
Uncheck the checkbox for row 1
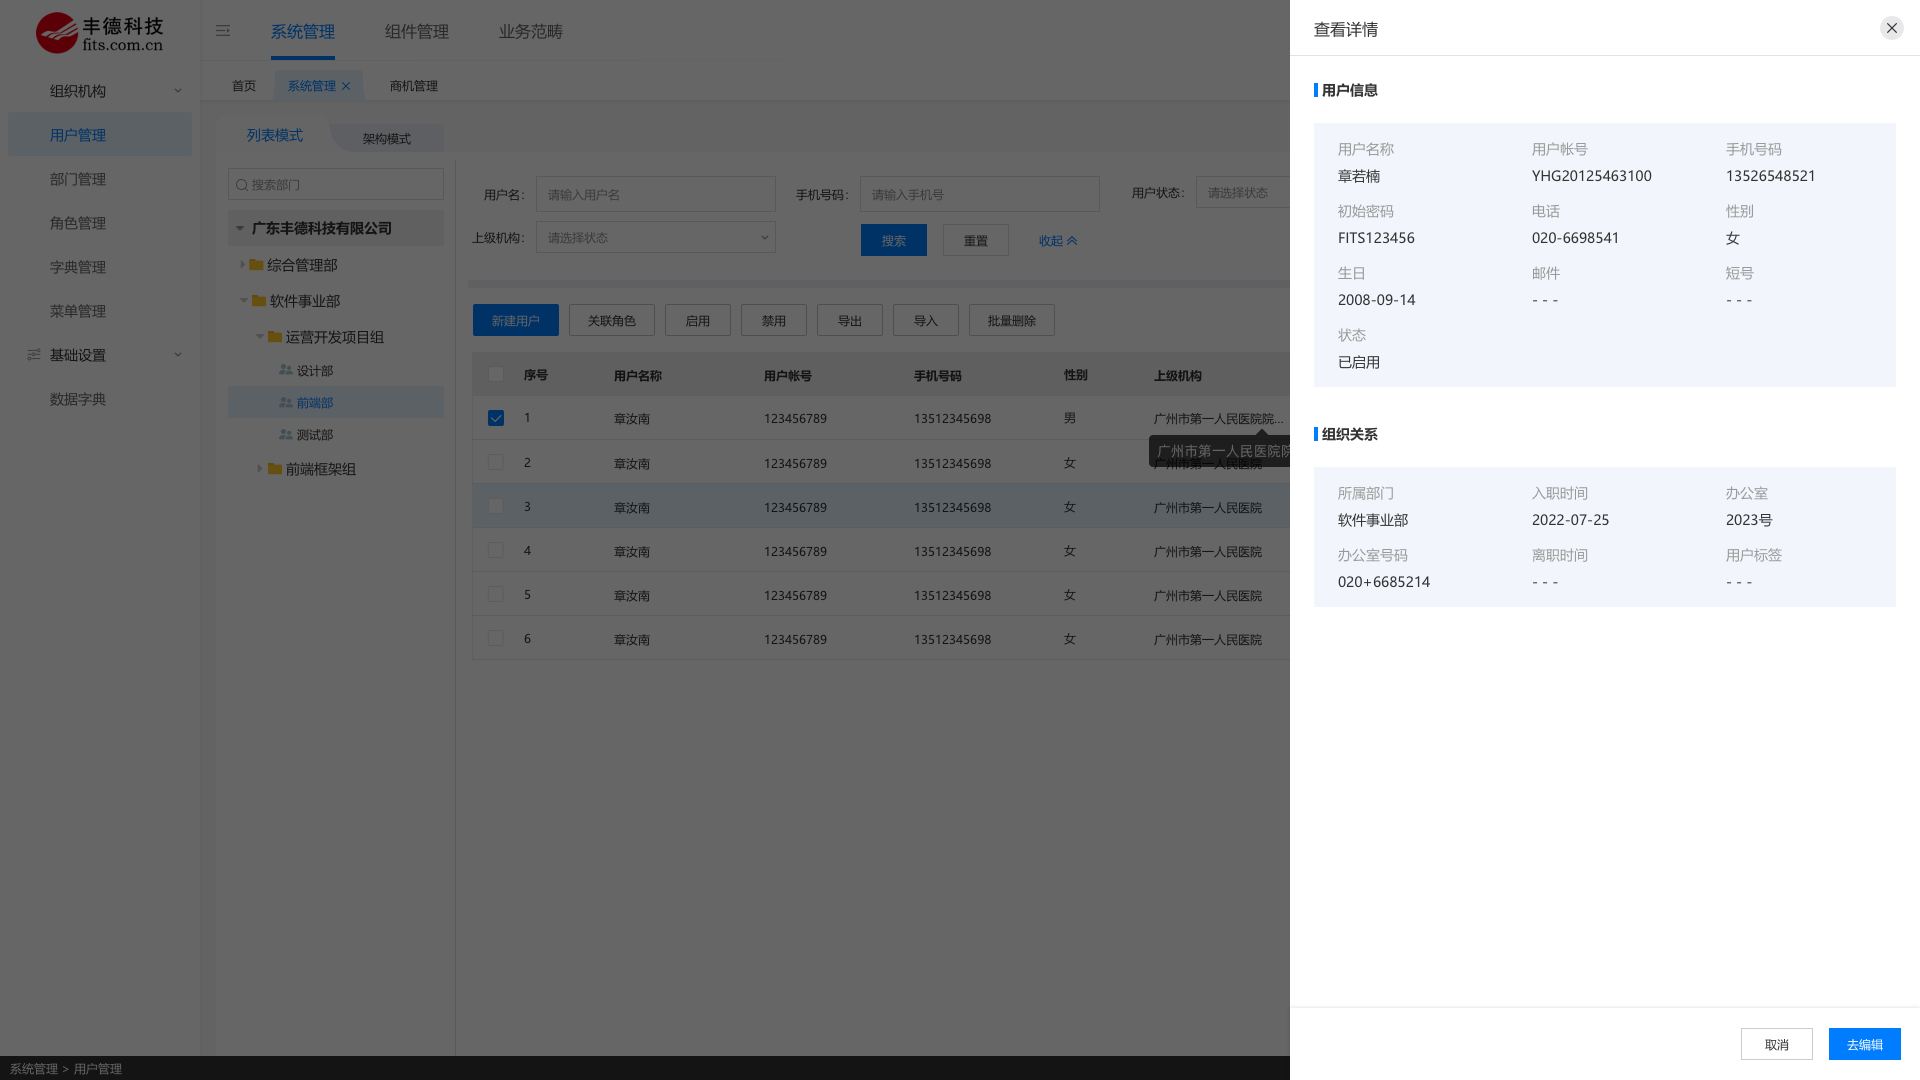(x=496, y=418)
